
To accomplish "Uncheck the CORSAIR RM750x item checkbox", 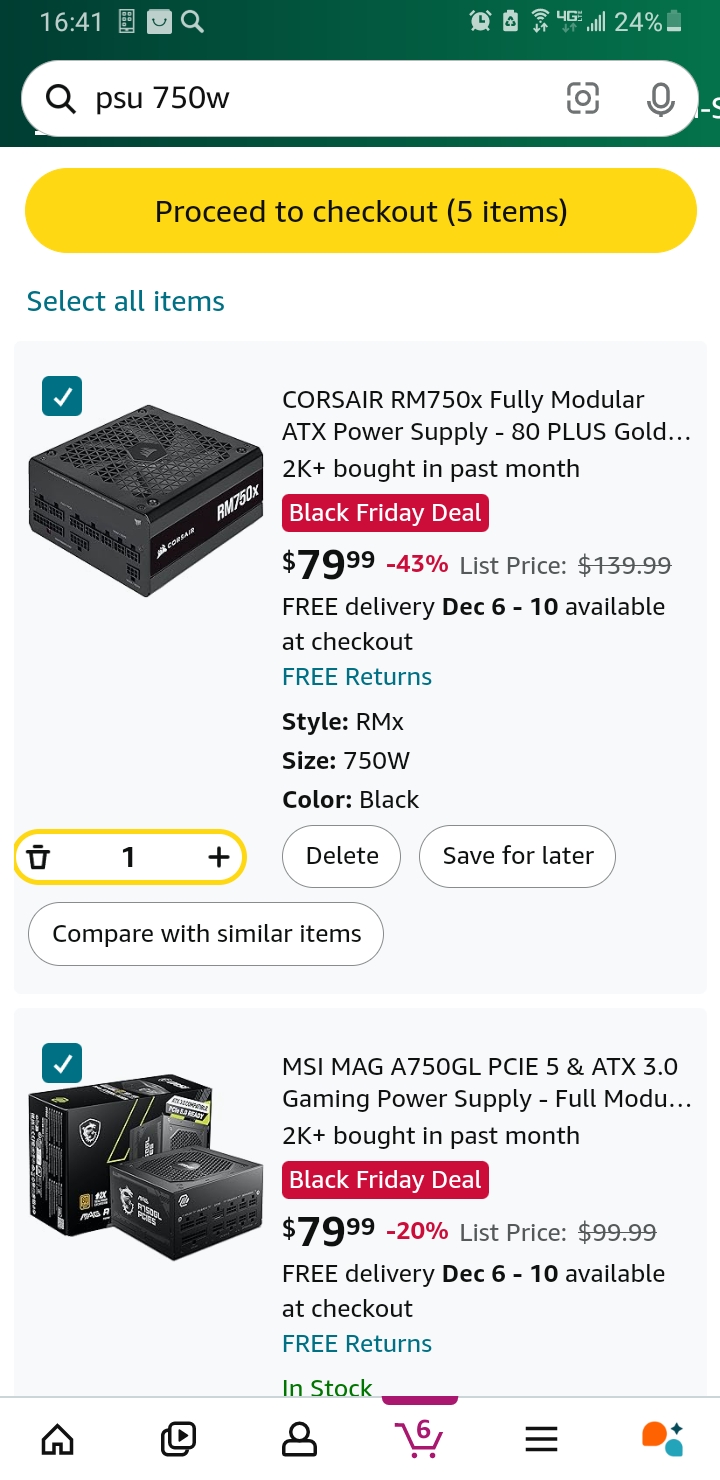I will coord(62,397).
